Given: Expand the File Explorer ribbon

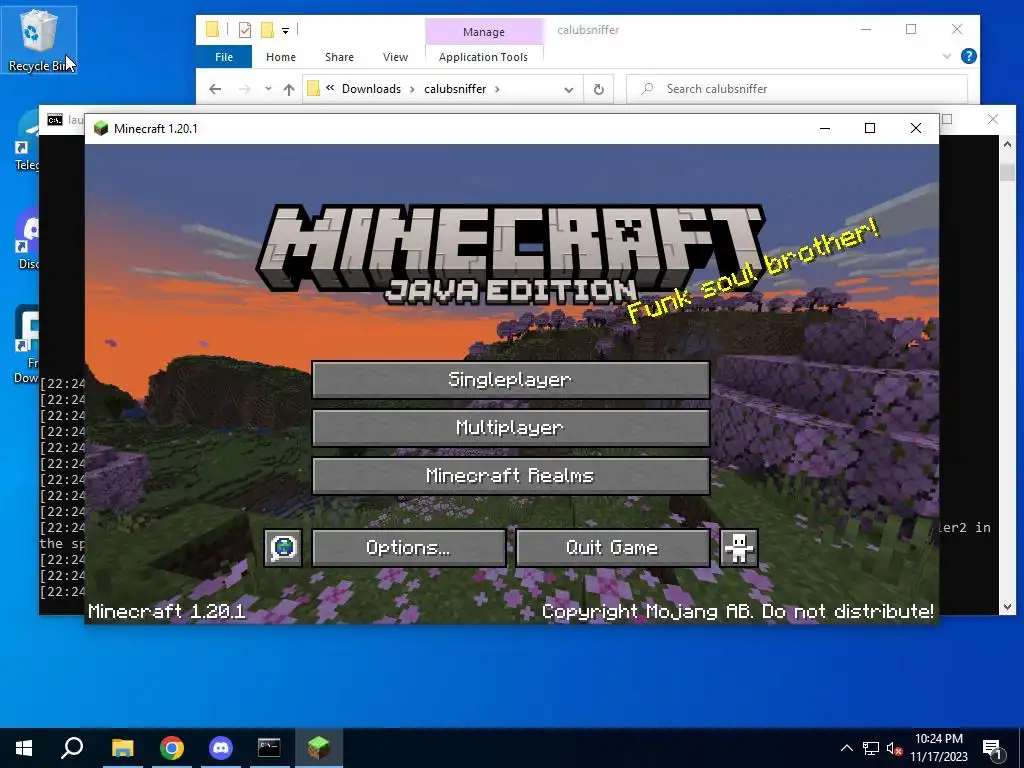Looking at the screenshot, I should tap(946, 57).
